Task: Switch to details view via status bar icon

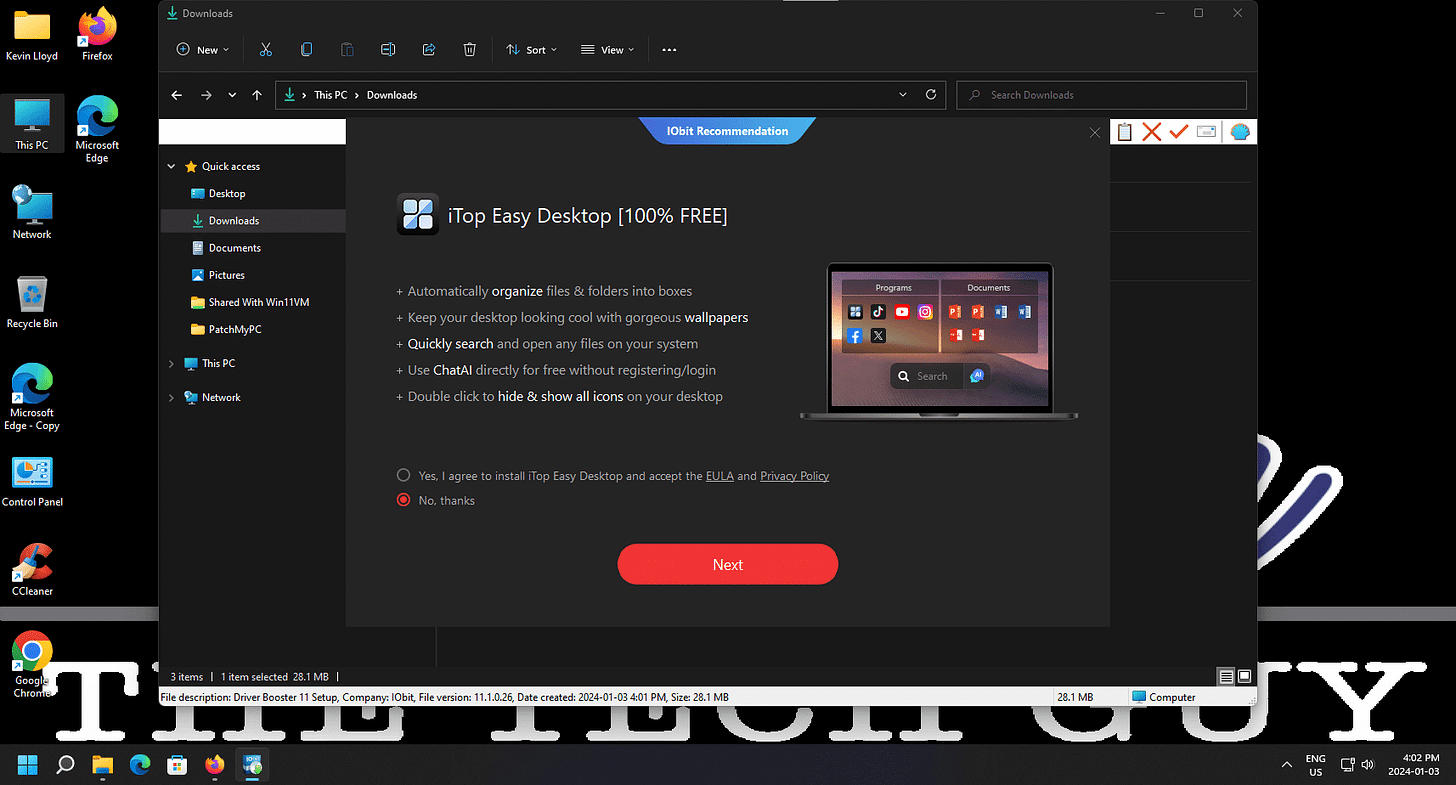Action: [x=1226, y=676]
